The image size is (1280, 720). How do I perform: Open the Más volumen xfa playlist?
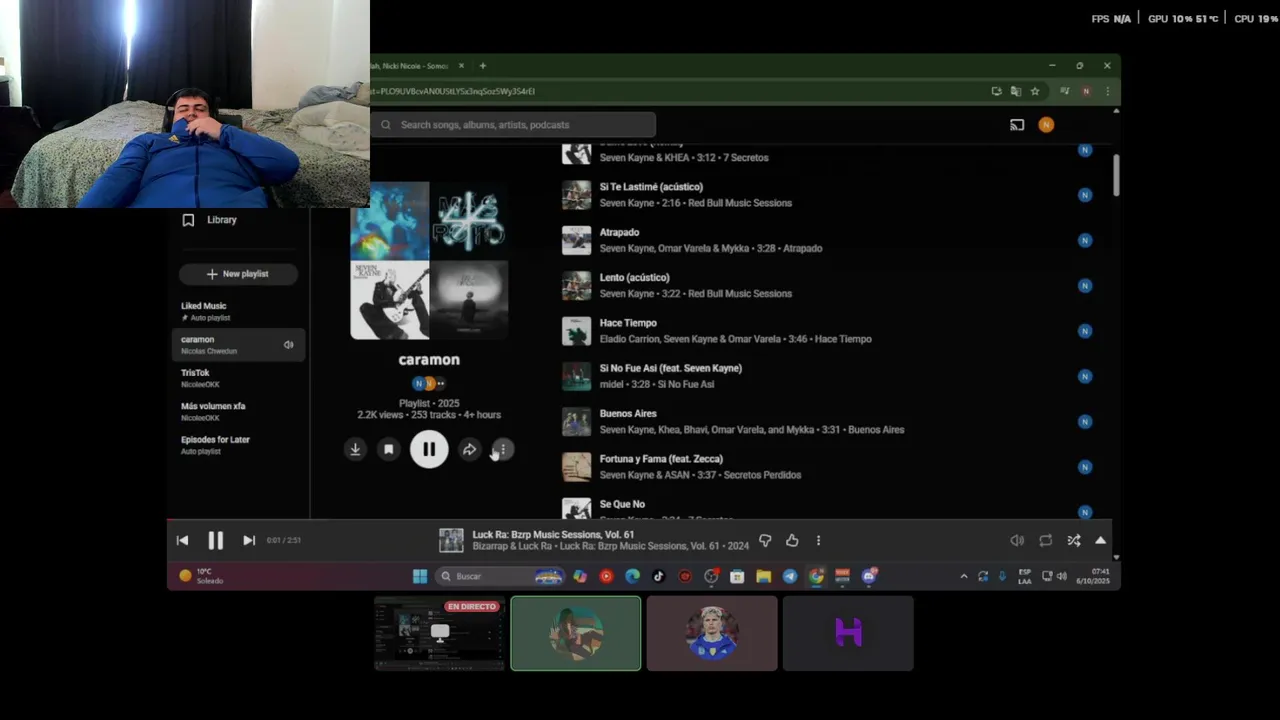click(x=238, y=412)
